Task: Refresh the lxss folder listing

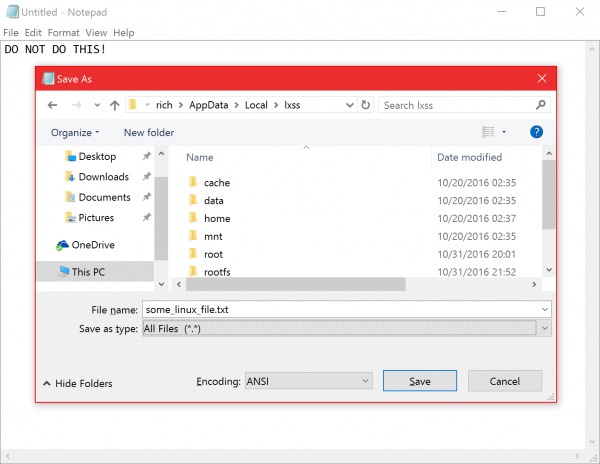Action: point(366,105)
